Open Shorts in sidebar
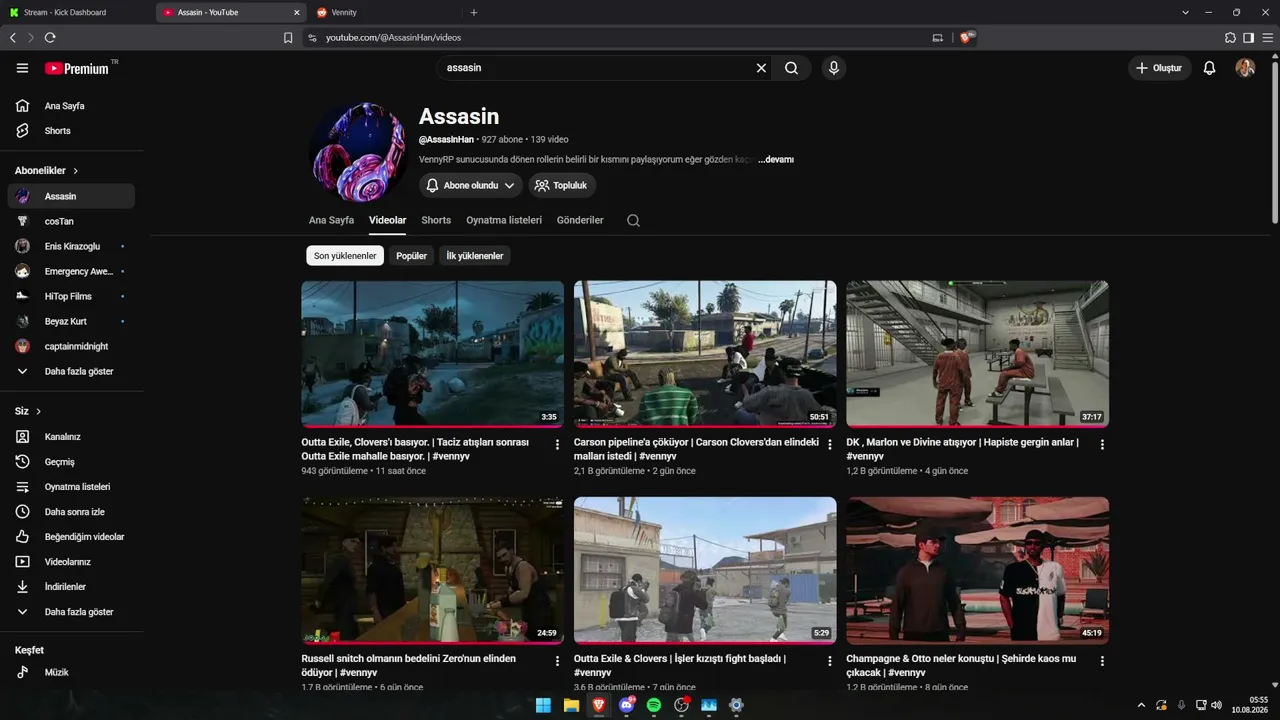Screen dimensions: 1280x720 click(71, 131)
